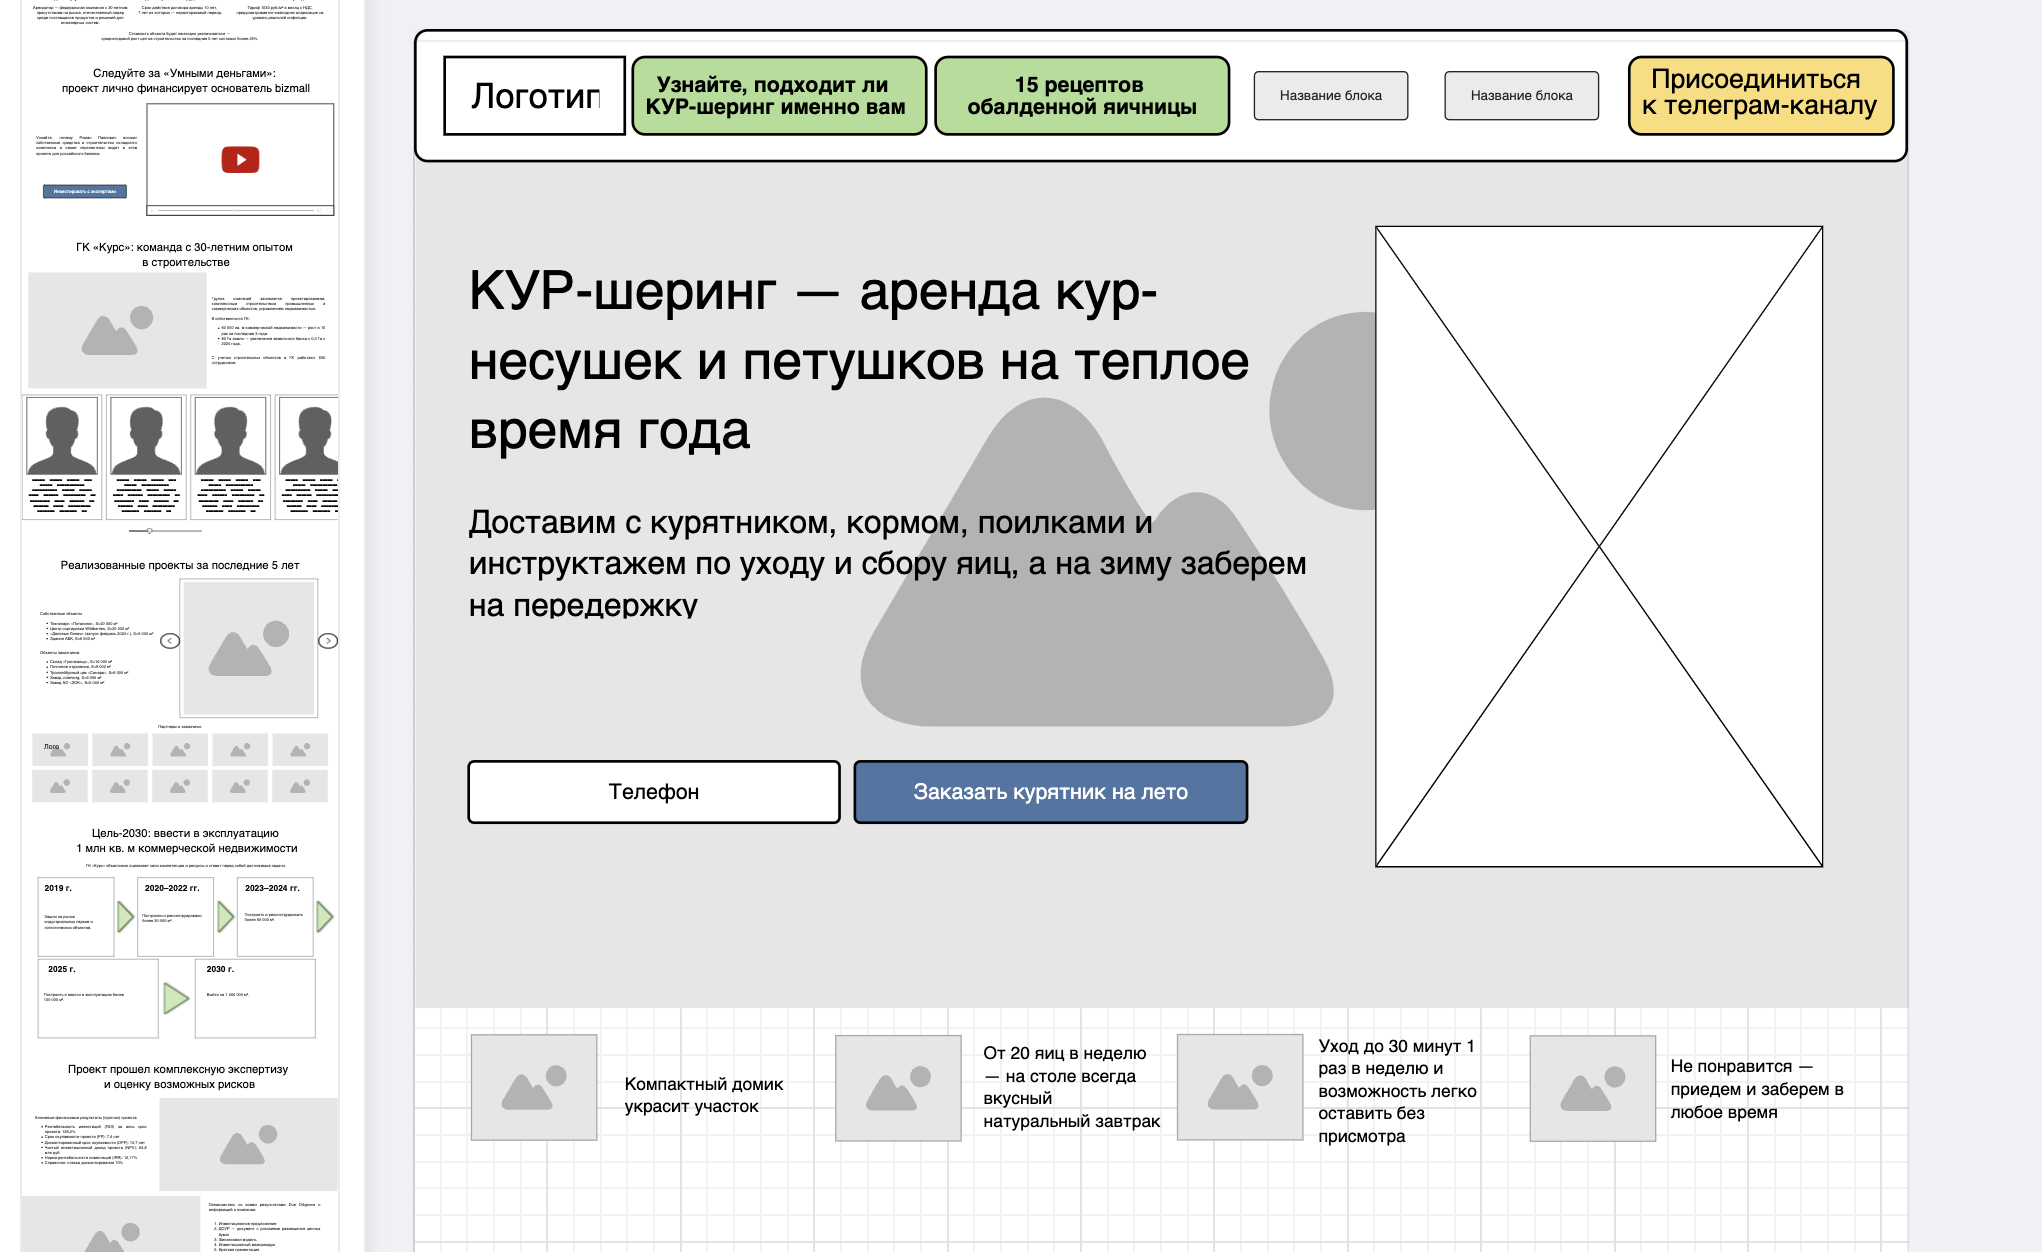Click 'Заказать курятник на лето' button
Image resolution: width=2042 pixels, height=1252 pixels.
point(1050,792)
